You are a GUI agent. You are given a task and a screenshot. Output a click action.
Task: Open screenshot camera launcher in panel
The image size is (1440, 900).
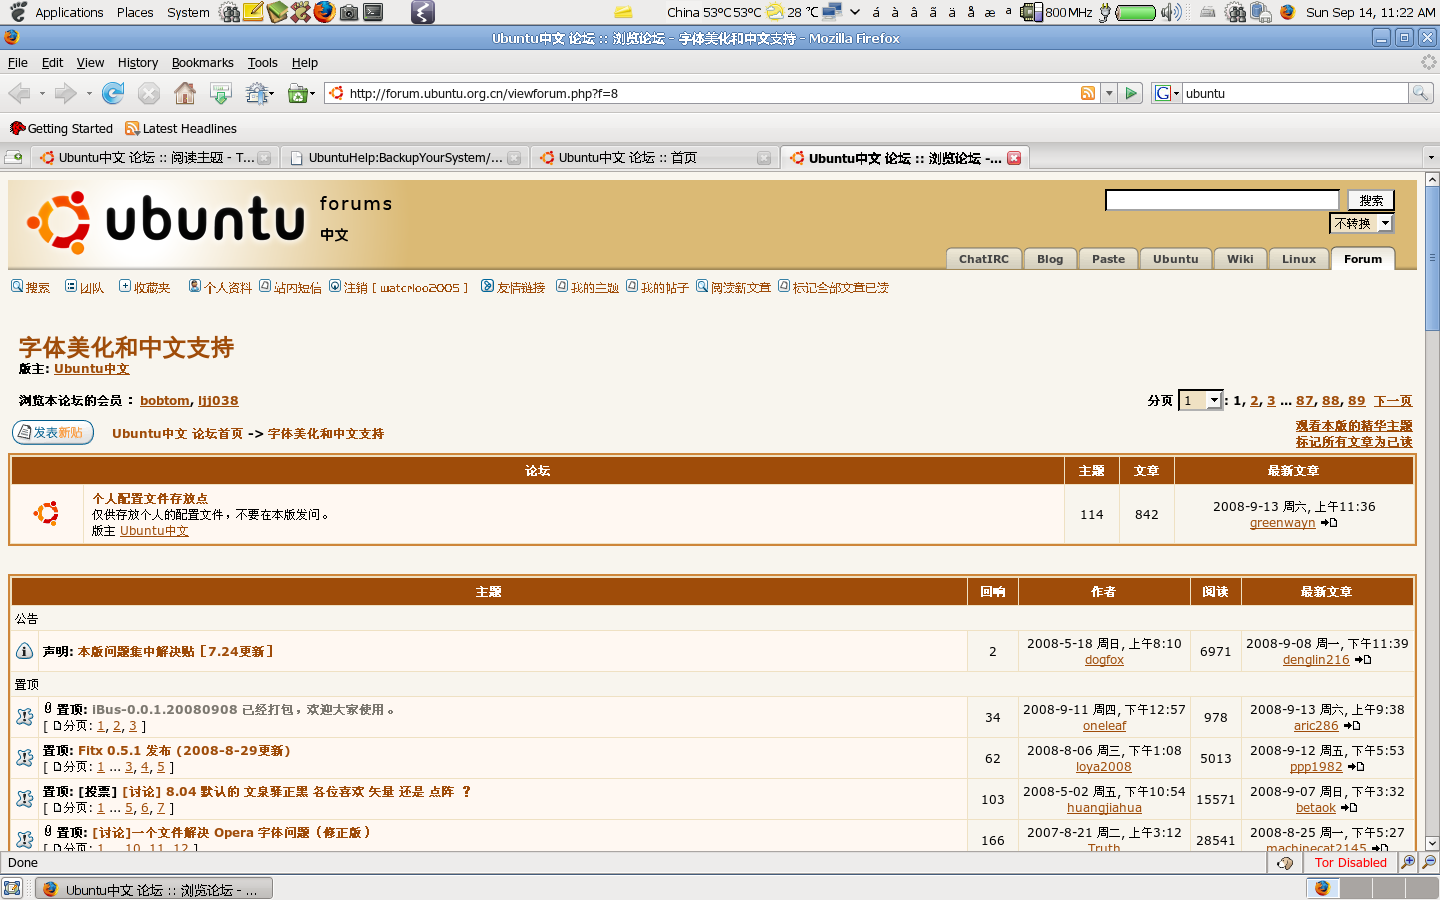pyautogui.click(x=348, y=12)
